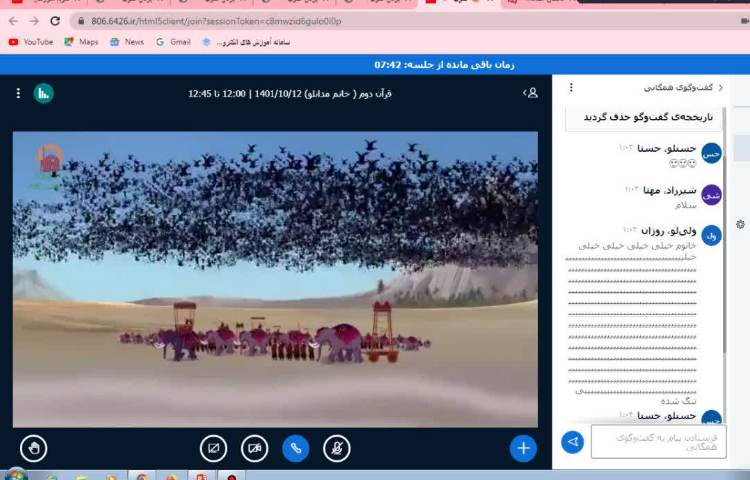The image size is (750, 480).
Task: Open the Maps bookmark
Action: point(81,42)
